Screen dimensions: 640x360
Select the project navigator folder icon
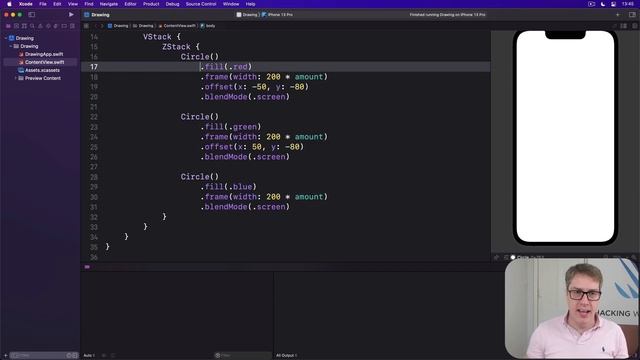[x=8, y=26]
